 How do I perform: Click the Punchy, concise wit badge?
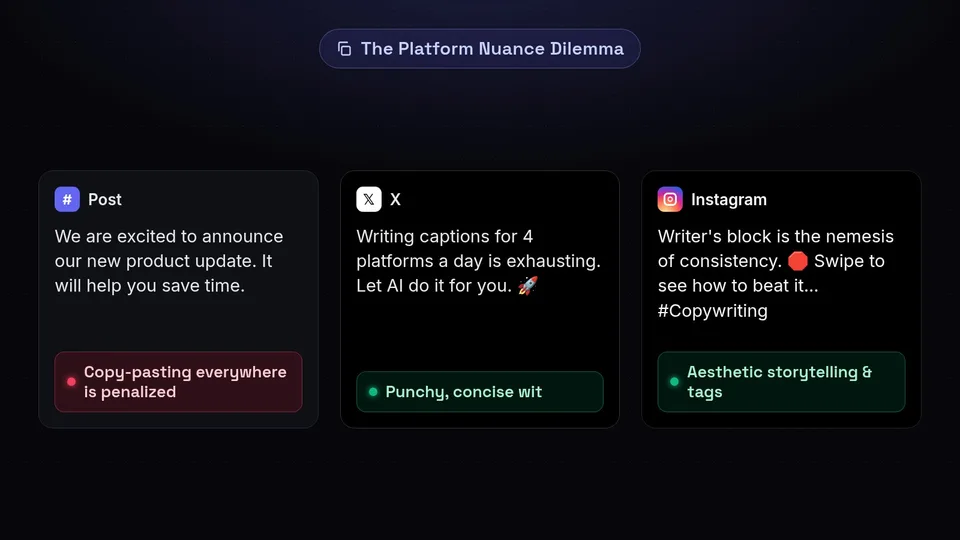tap(480, 392)
